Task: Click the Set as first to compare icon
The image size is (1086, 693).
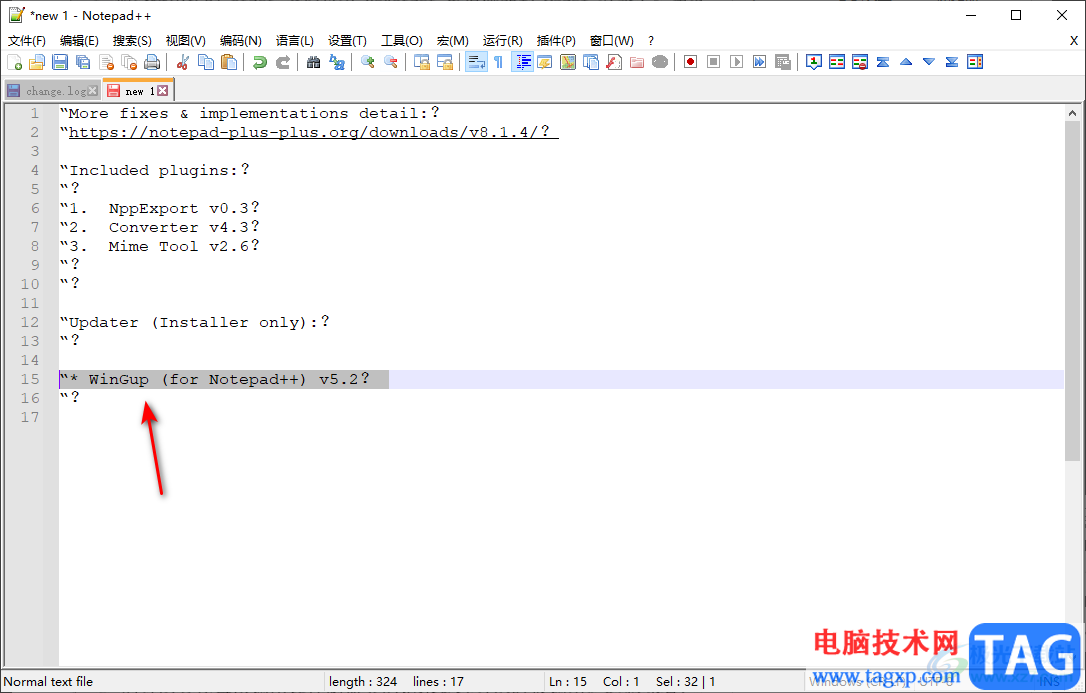Action: tap(814, 62)
